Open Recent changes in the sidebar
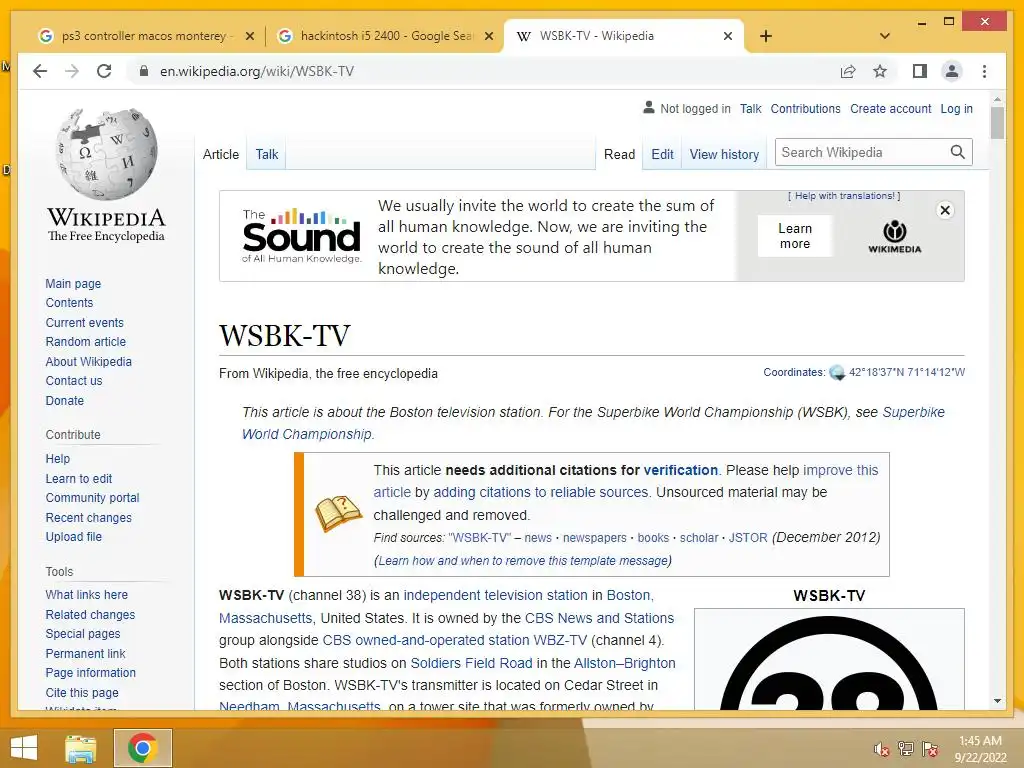The image size is (1024, 768). click(88, 517)
